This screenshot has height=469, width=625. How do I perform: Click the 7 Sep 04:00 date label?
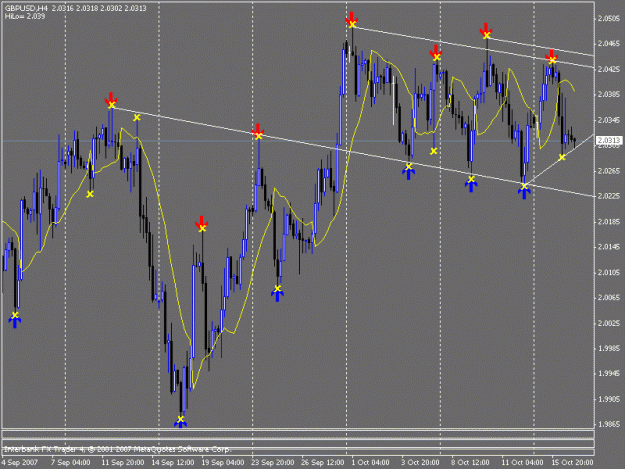click(71, 463)
